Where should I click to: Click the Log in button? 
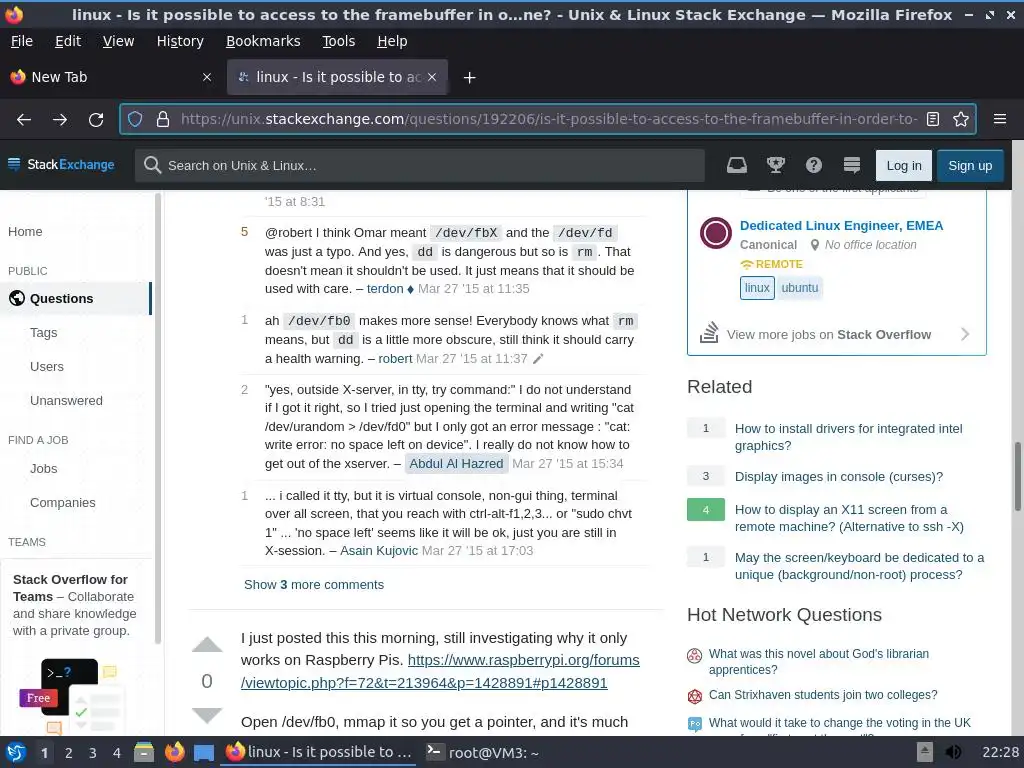pyautogui.click(x=904, y=166)
